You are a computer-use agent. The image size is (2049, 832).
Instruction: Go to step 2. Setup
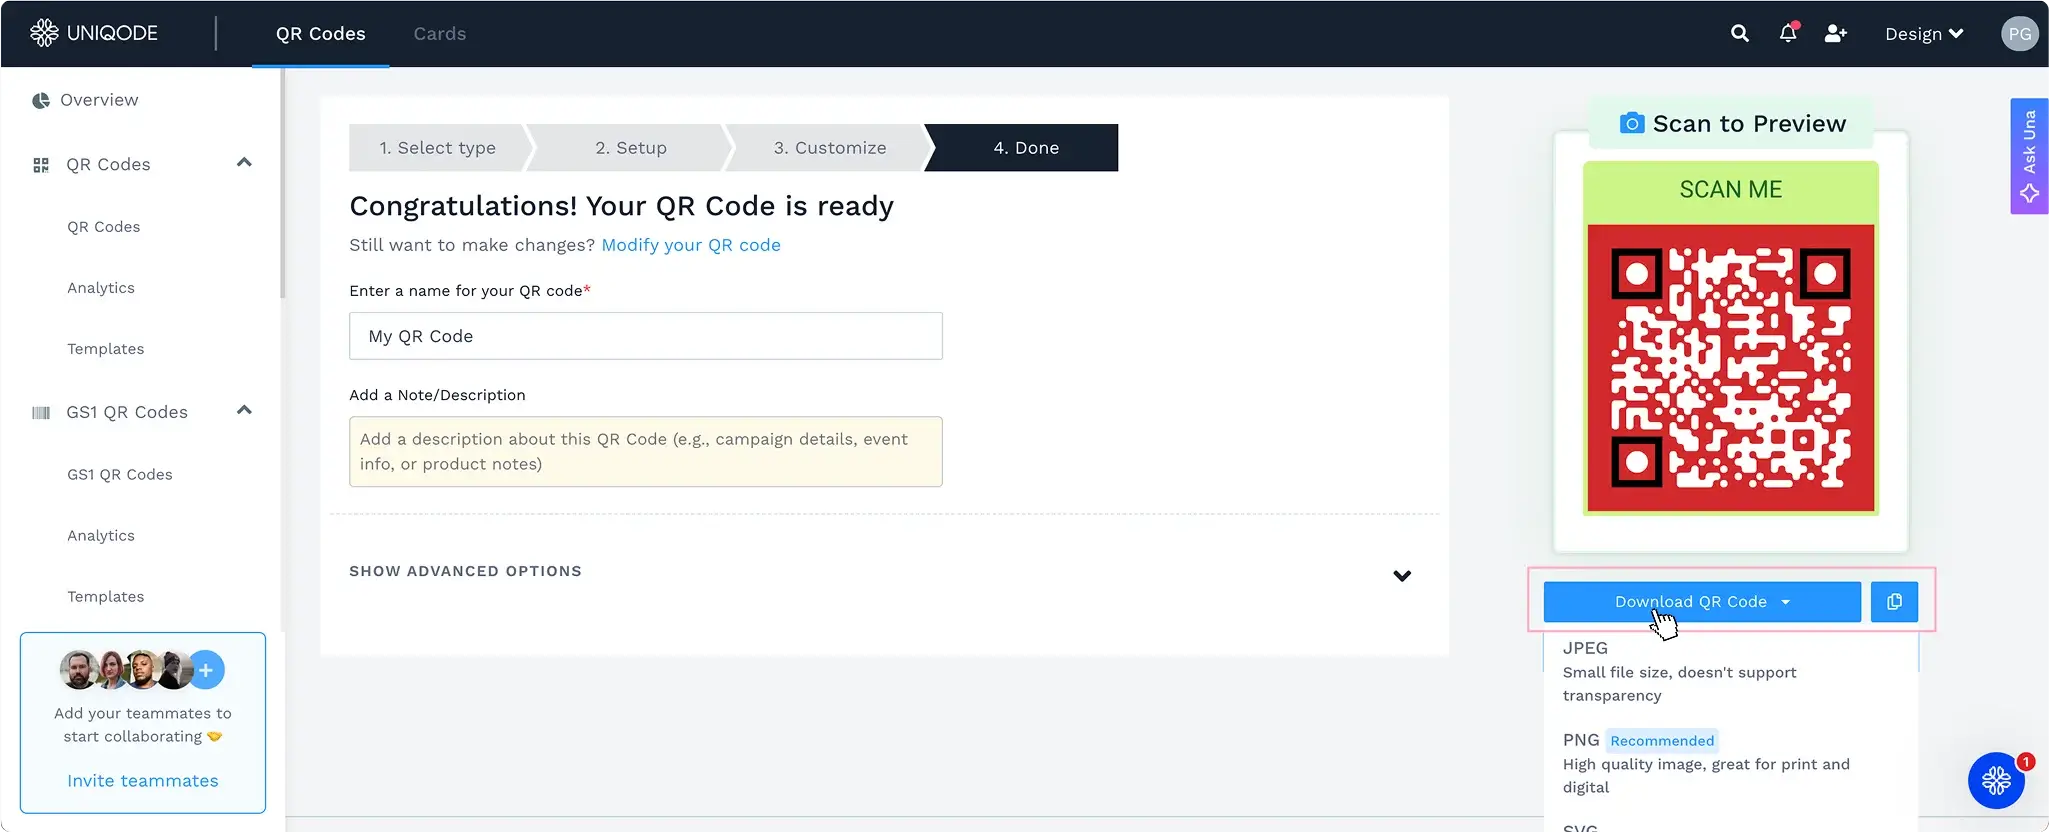pos(631,148)
